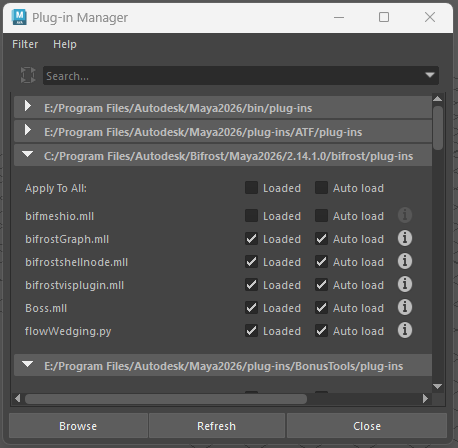The image size is (458, 448).
Task: Click the Maya logo in the title bar
Action: [19, 17]
